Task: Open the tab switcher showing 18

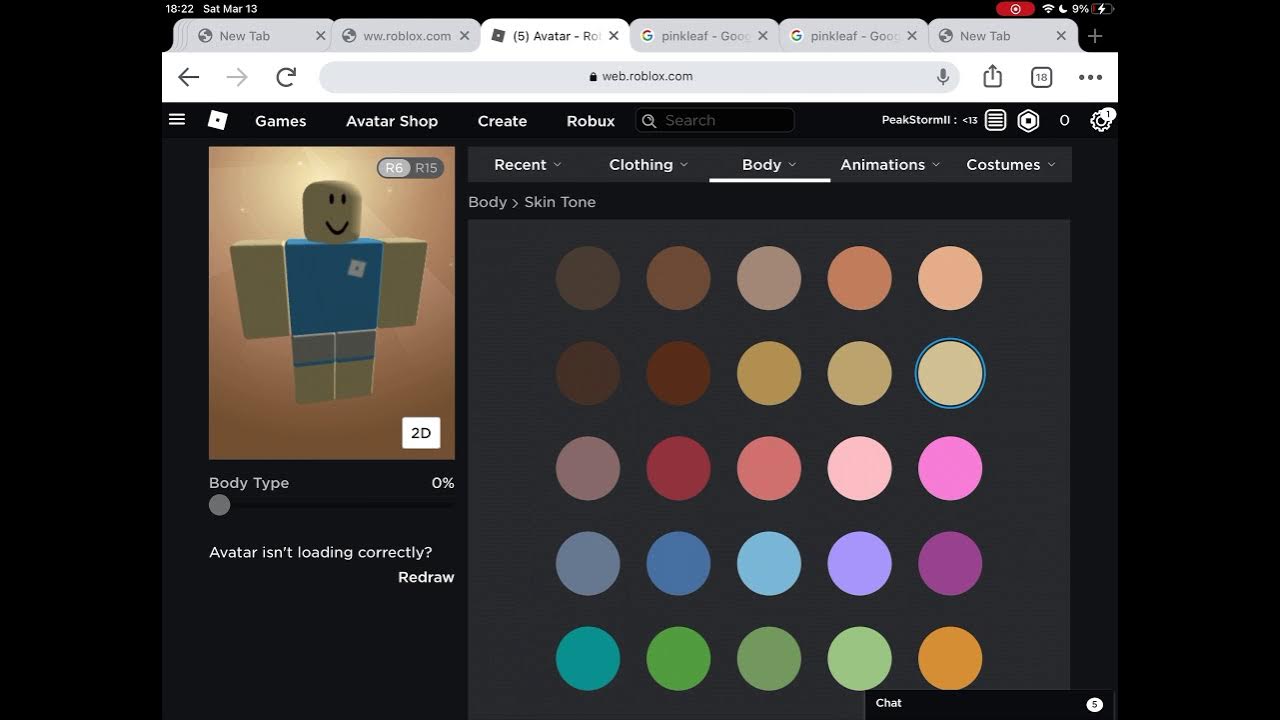Action: pos(1041,77)
